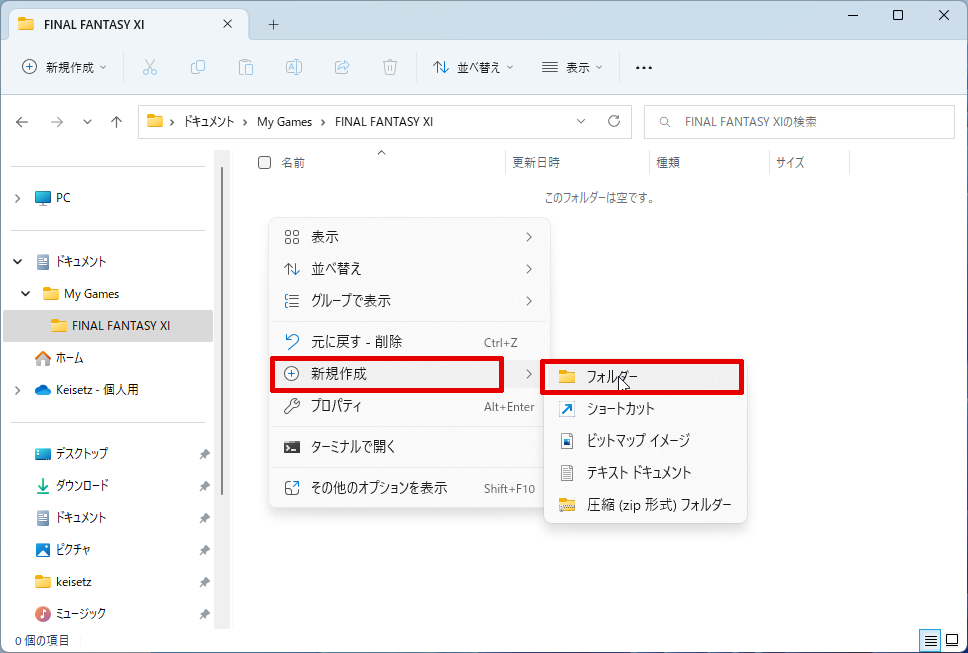Collapse the ドキュメント tree node
The image size is (968, 653).
click(x=17, y=262)
